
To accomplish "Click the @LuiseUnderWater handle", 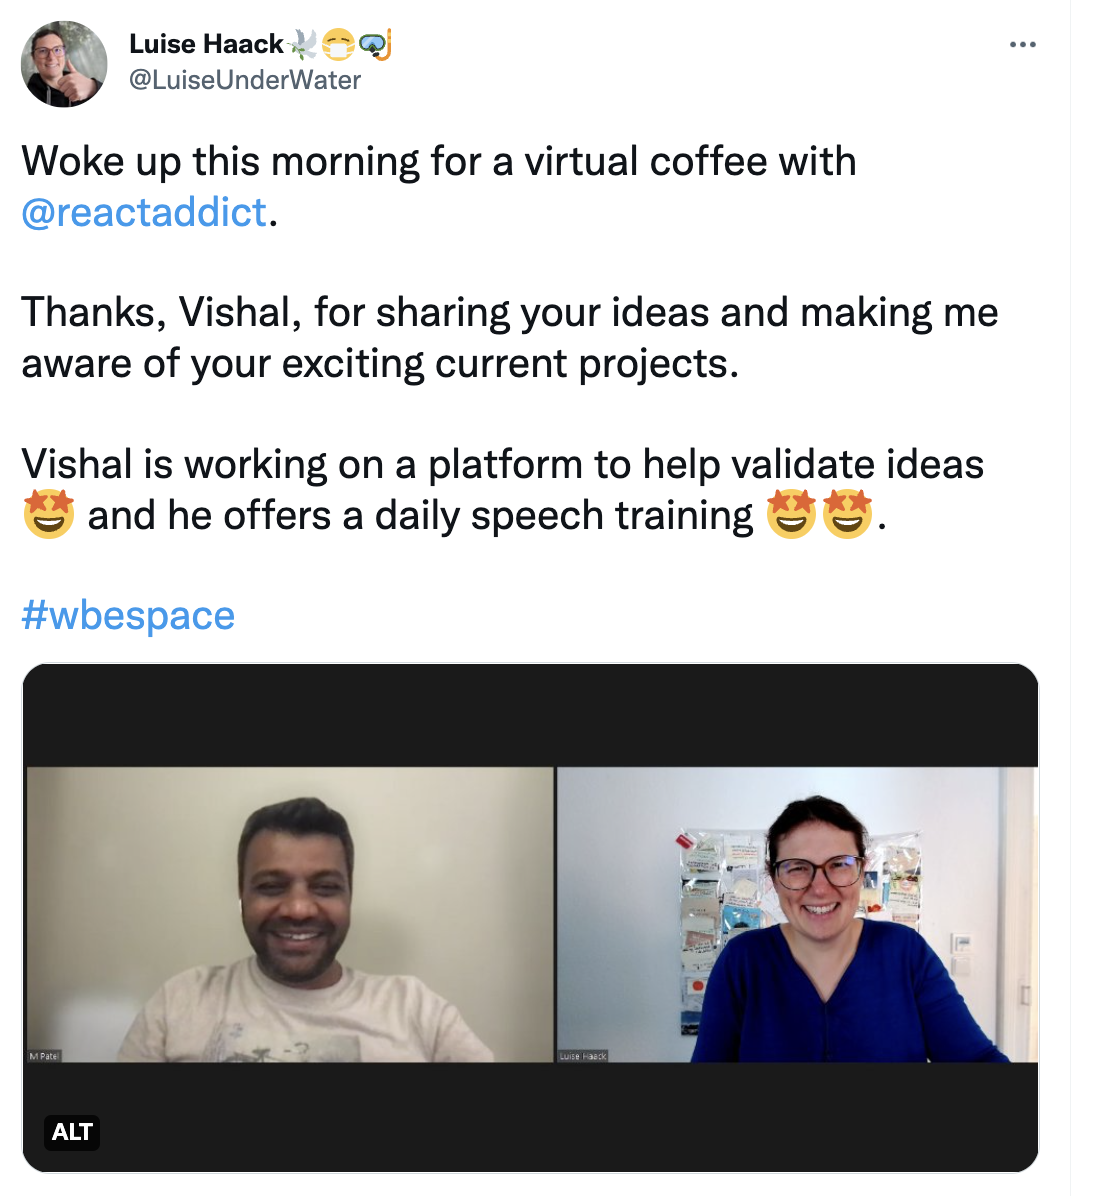I will 245,79.
